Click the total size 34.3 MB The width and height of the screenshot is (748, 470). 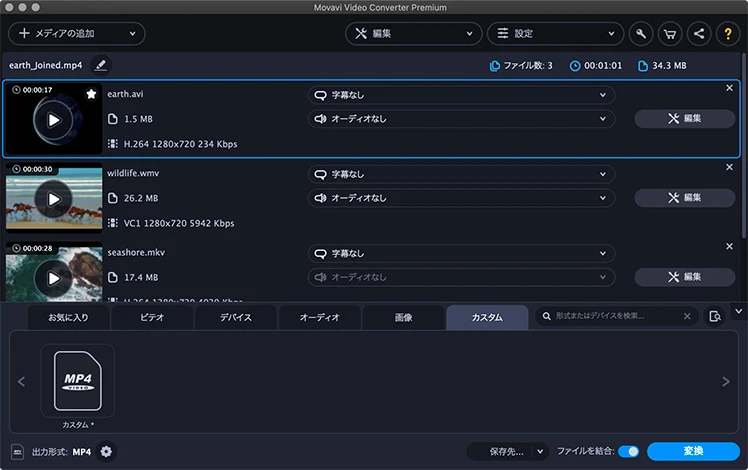(x=663, y=65)
